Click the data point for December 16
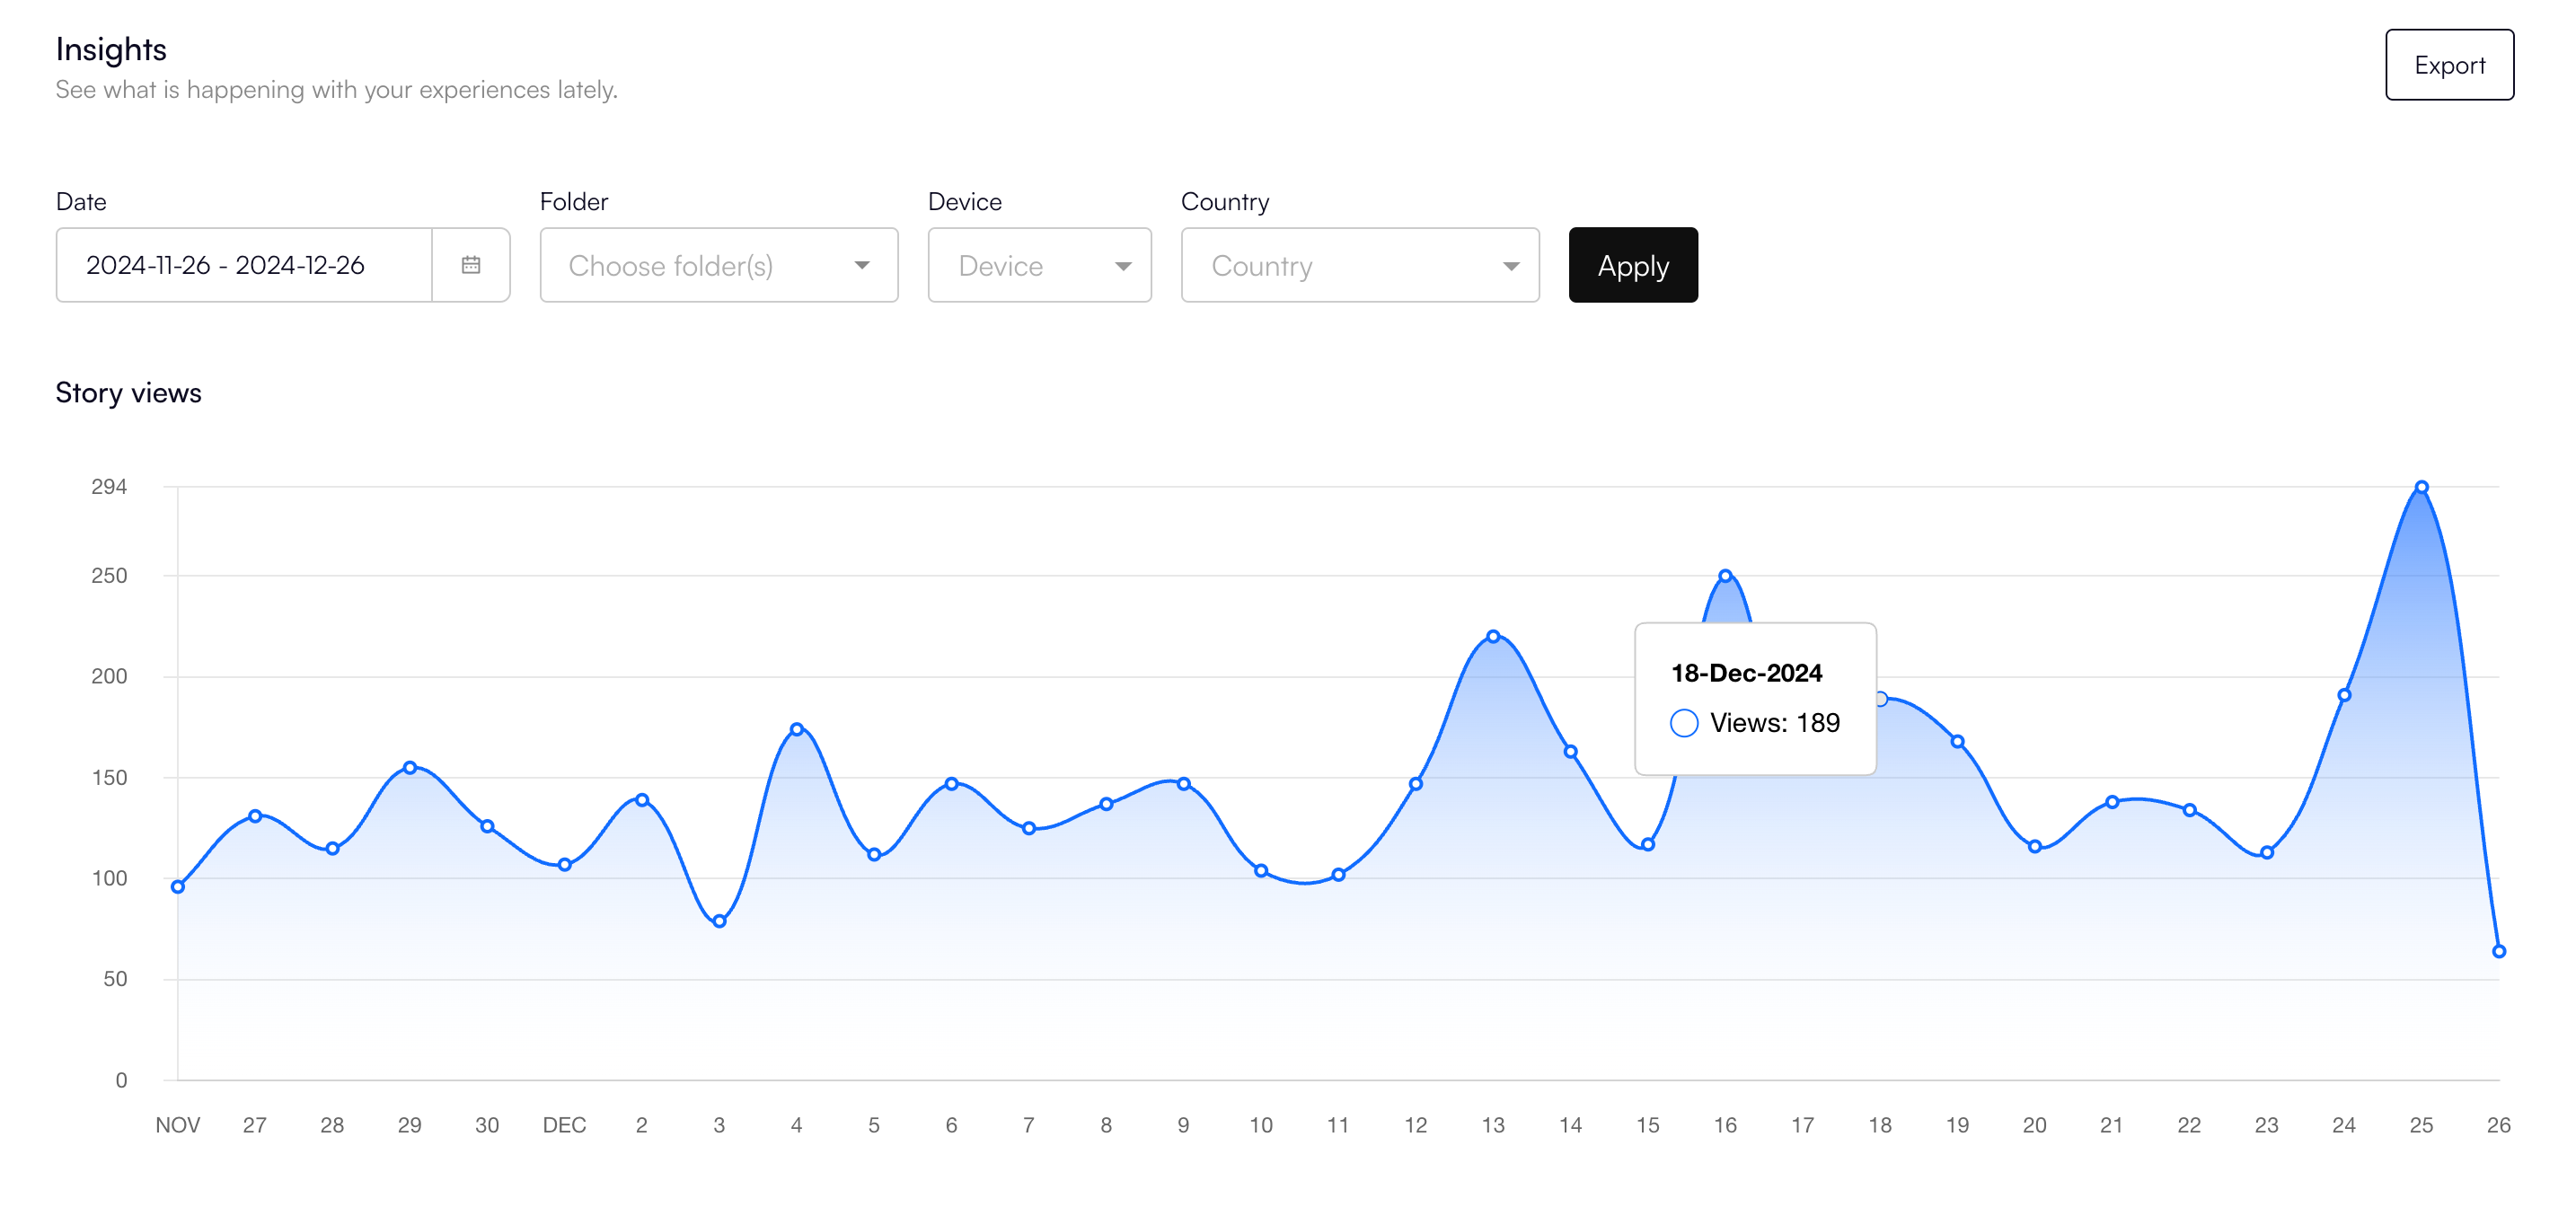The width and height of the screenshot is (2576, 1225). 1725,576
